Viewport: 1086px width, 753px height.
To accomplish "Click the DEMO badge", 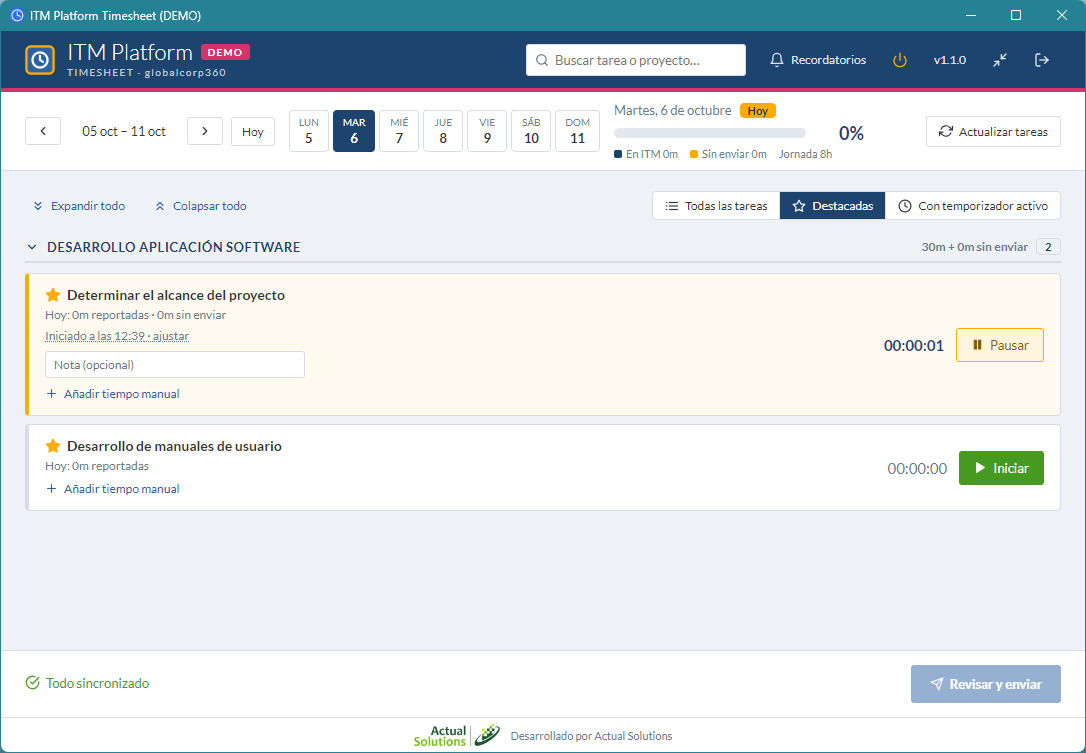I will [225, 52].
